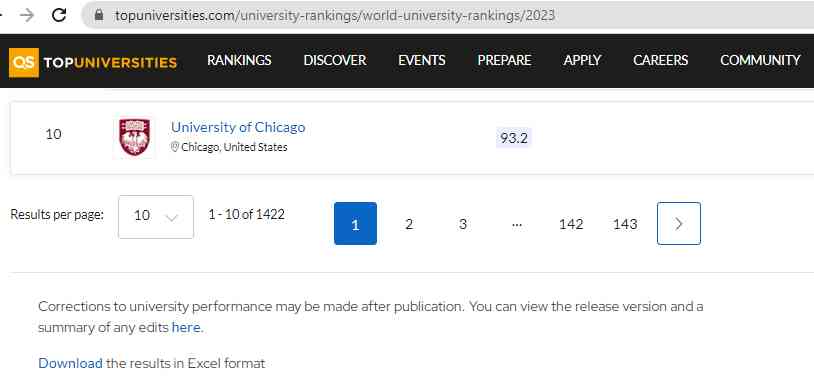This screenshot has height=380, width=814.
Task: Click the QS TopUniversities logo
Action: tap(93, 62)
